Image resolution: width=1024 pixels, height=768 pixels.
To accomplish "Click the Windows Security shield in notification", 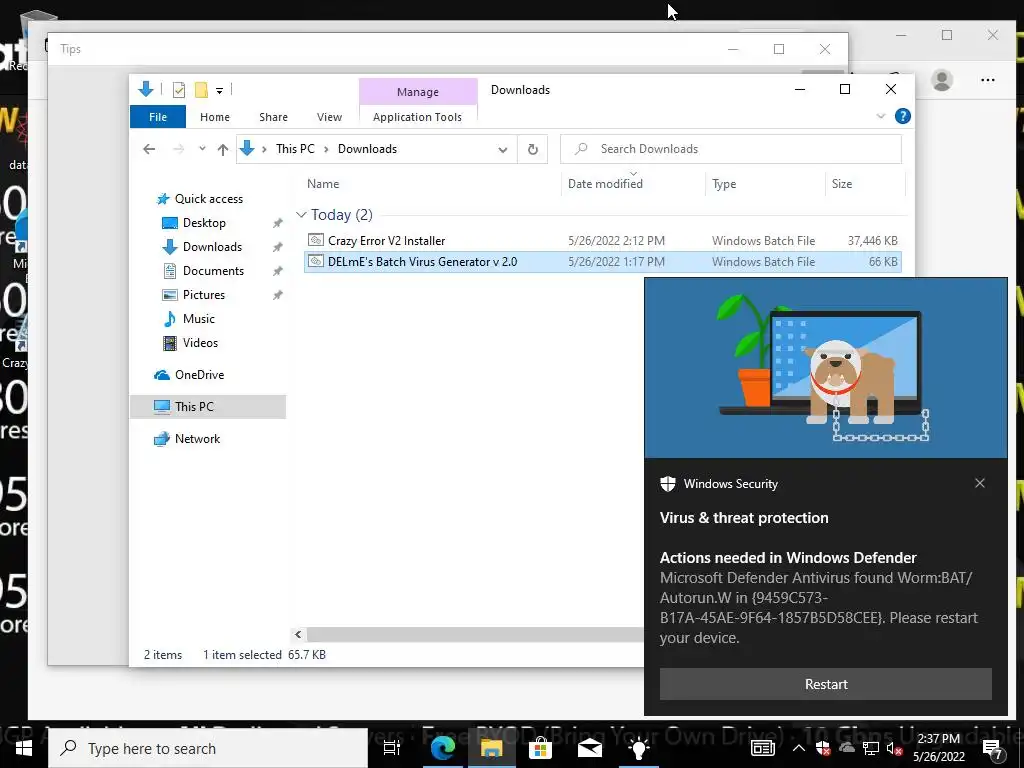I will tap(667, 484).
